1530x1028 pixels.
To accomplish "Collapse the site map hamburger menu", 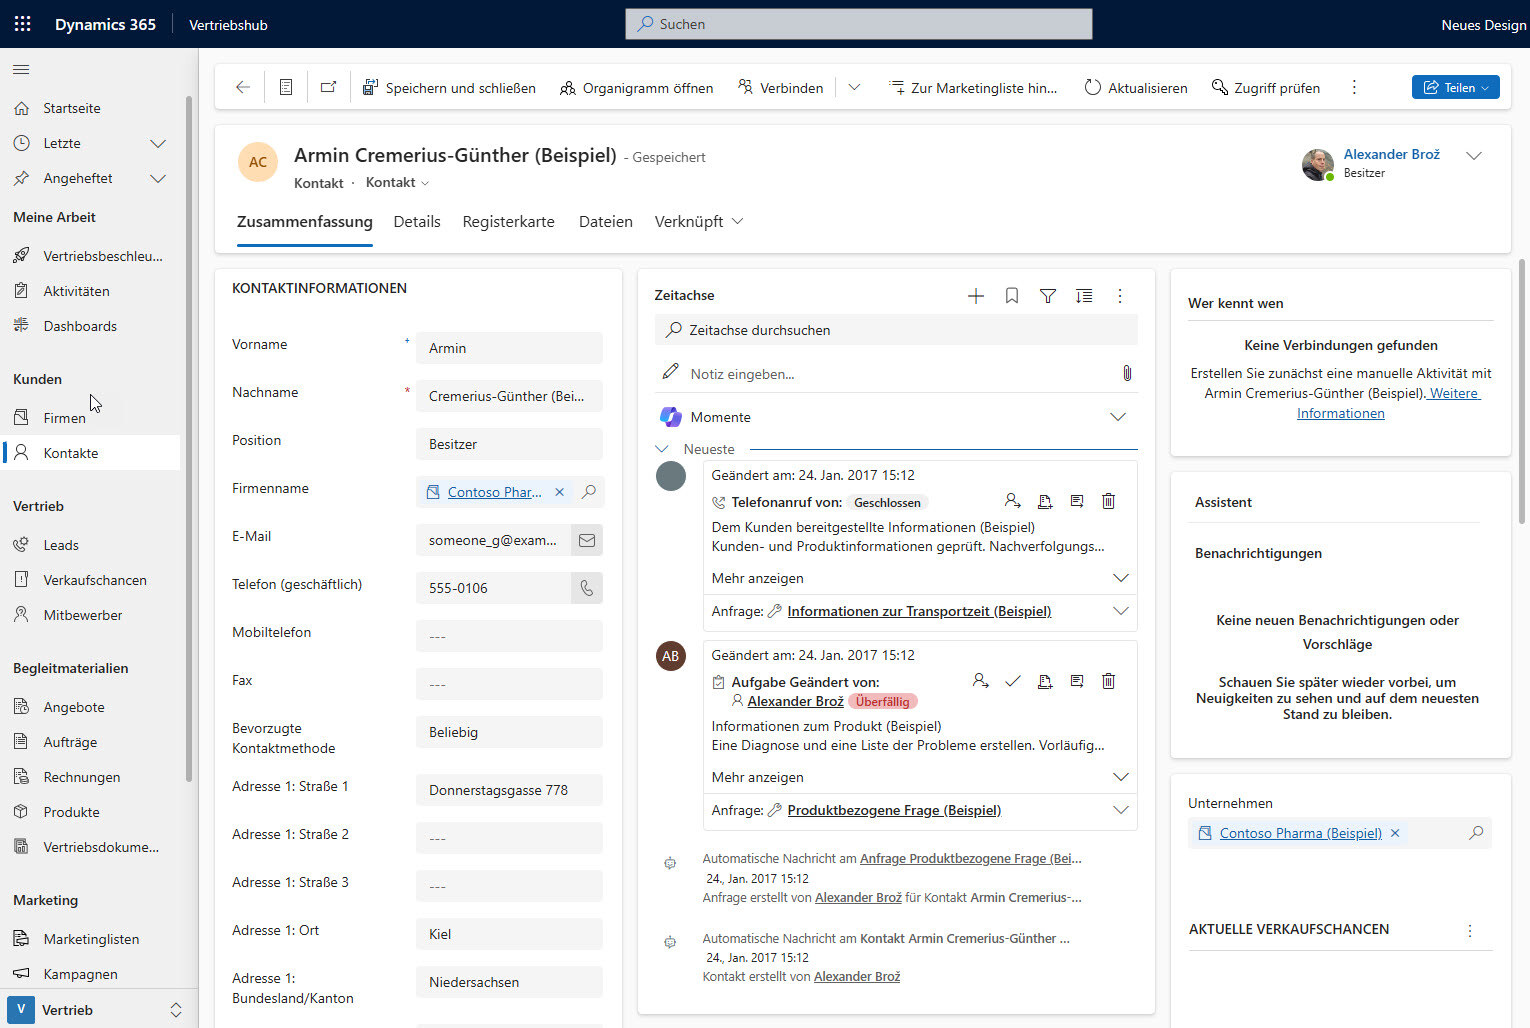I will 21,69.
